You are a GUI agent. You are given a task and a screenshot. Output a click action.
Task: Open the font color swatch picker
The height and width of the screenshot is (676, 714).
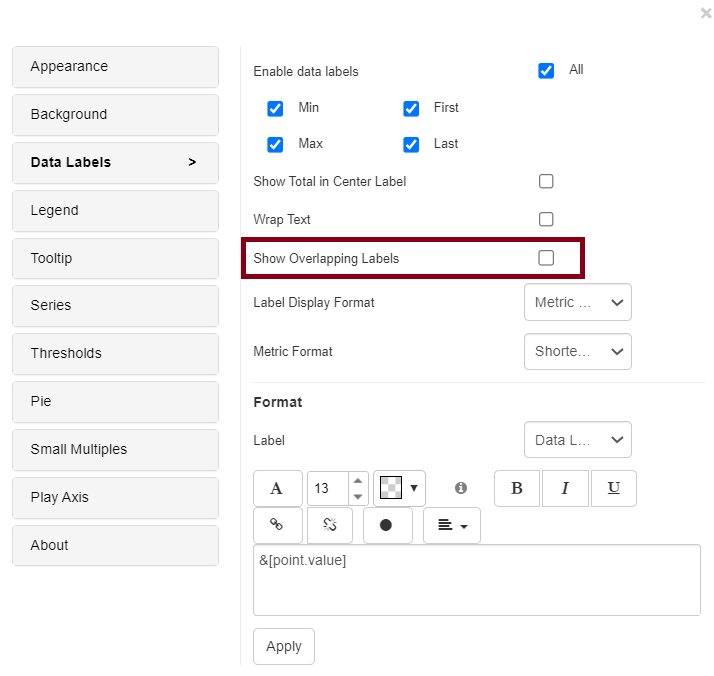[x=399, y=488]
